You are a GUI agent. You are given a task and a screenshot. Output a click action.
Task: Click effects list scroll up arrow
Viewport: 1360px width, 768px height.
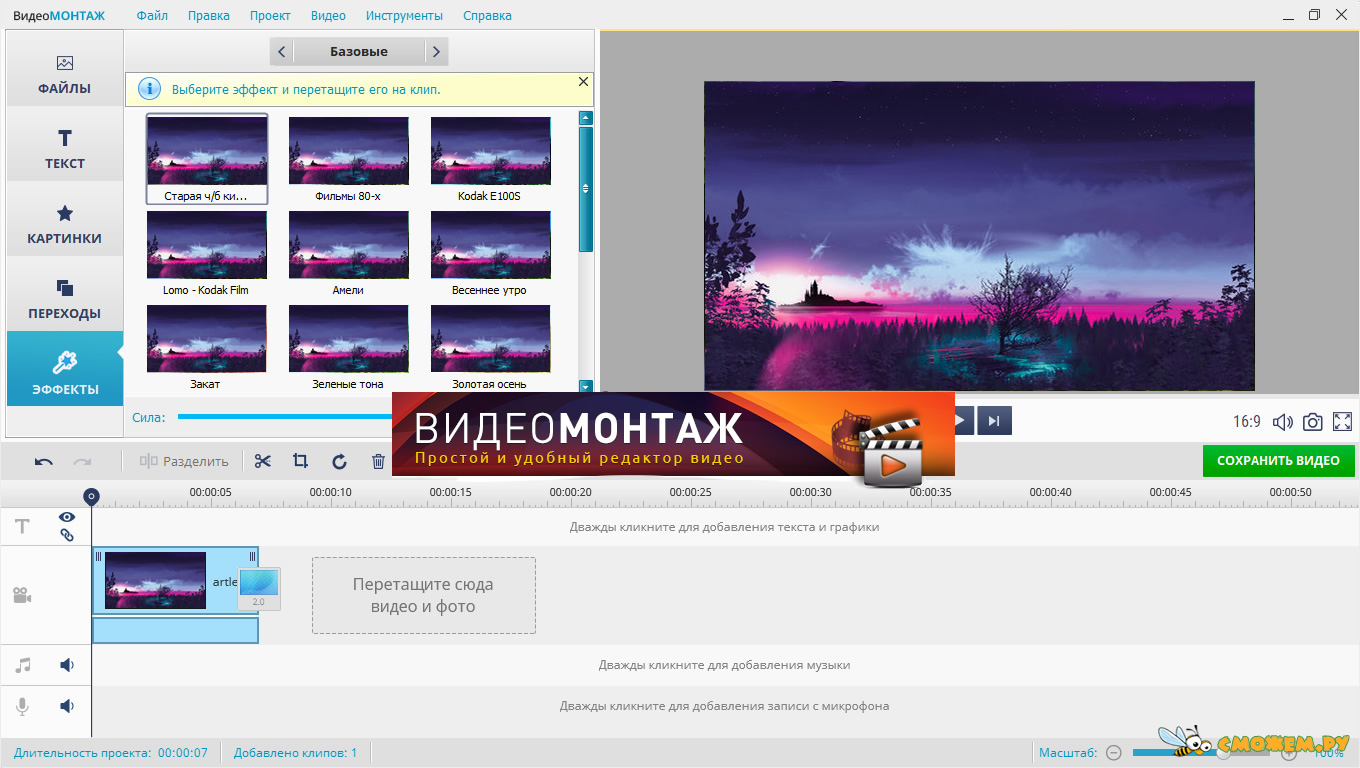click(586, 118)
